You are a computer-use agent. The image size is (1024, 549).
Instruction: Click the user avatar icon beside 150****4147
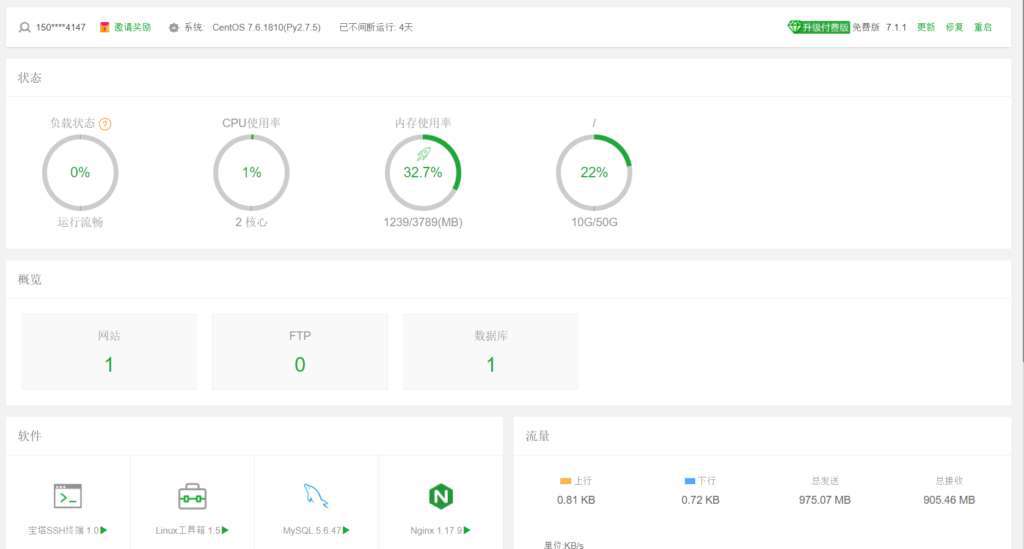click(x=25, y=27)
